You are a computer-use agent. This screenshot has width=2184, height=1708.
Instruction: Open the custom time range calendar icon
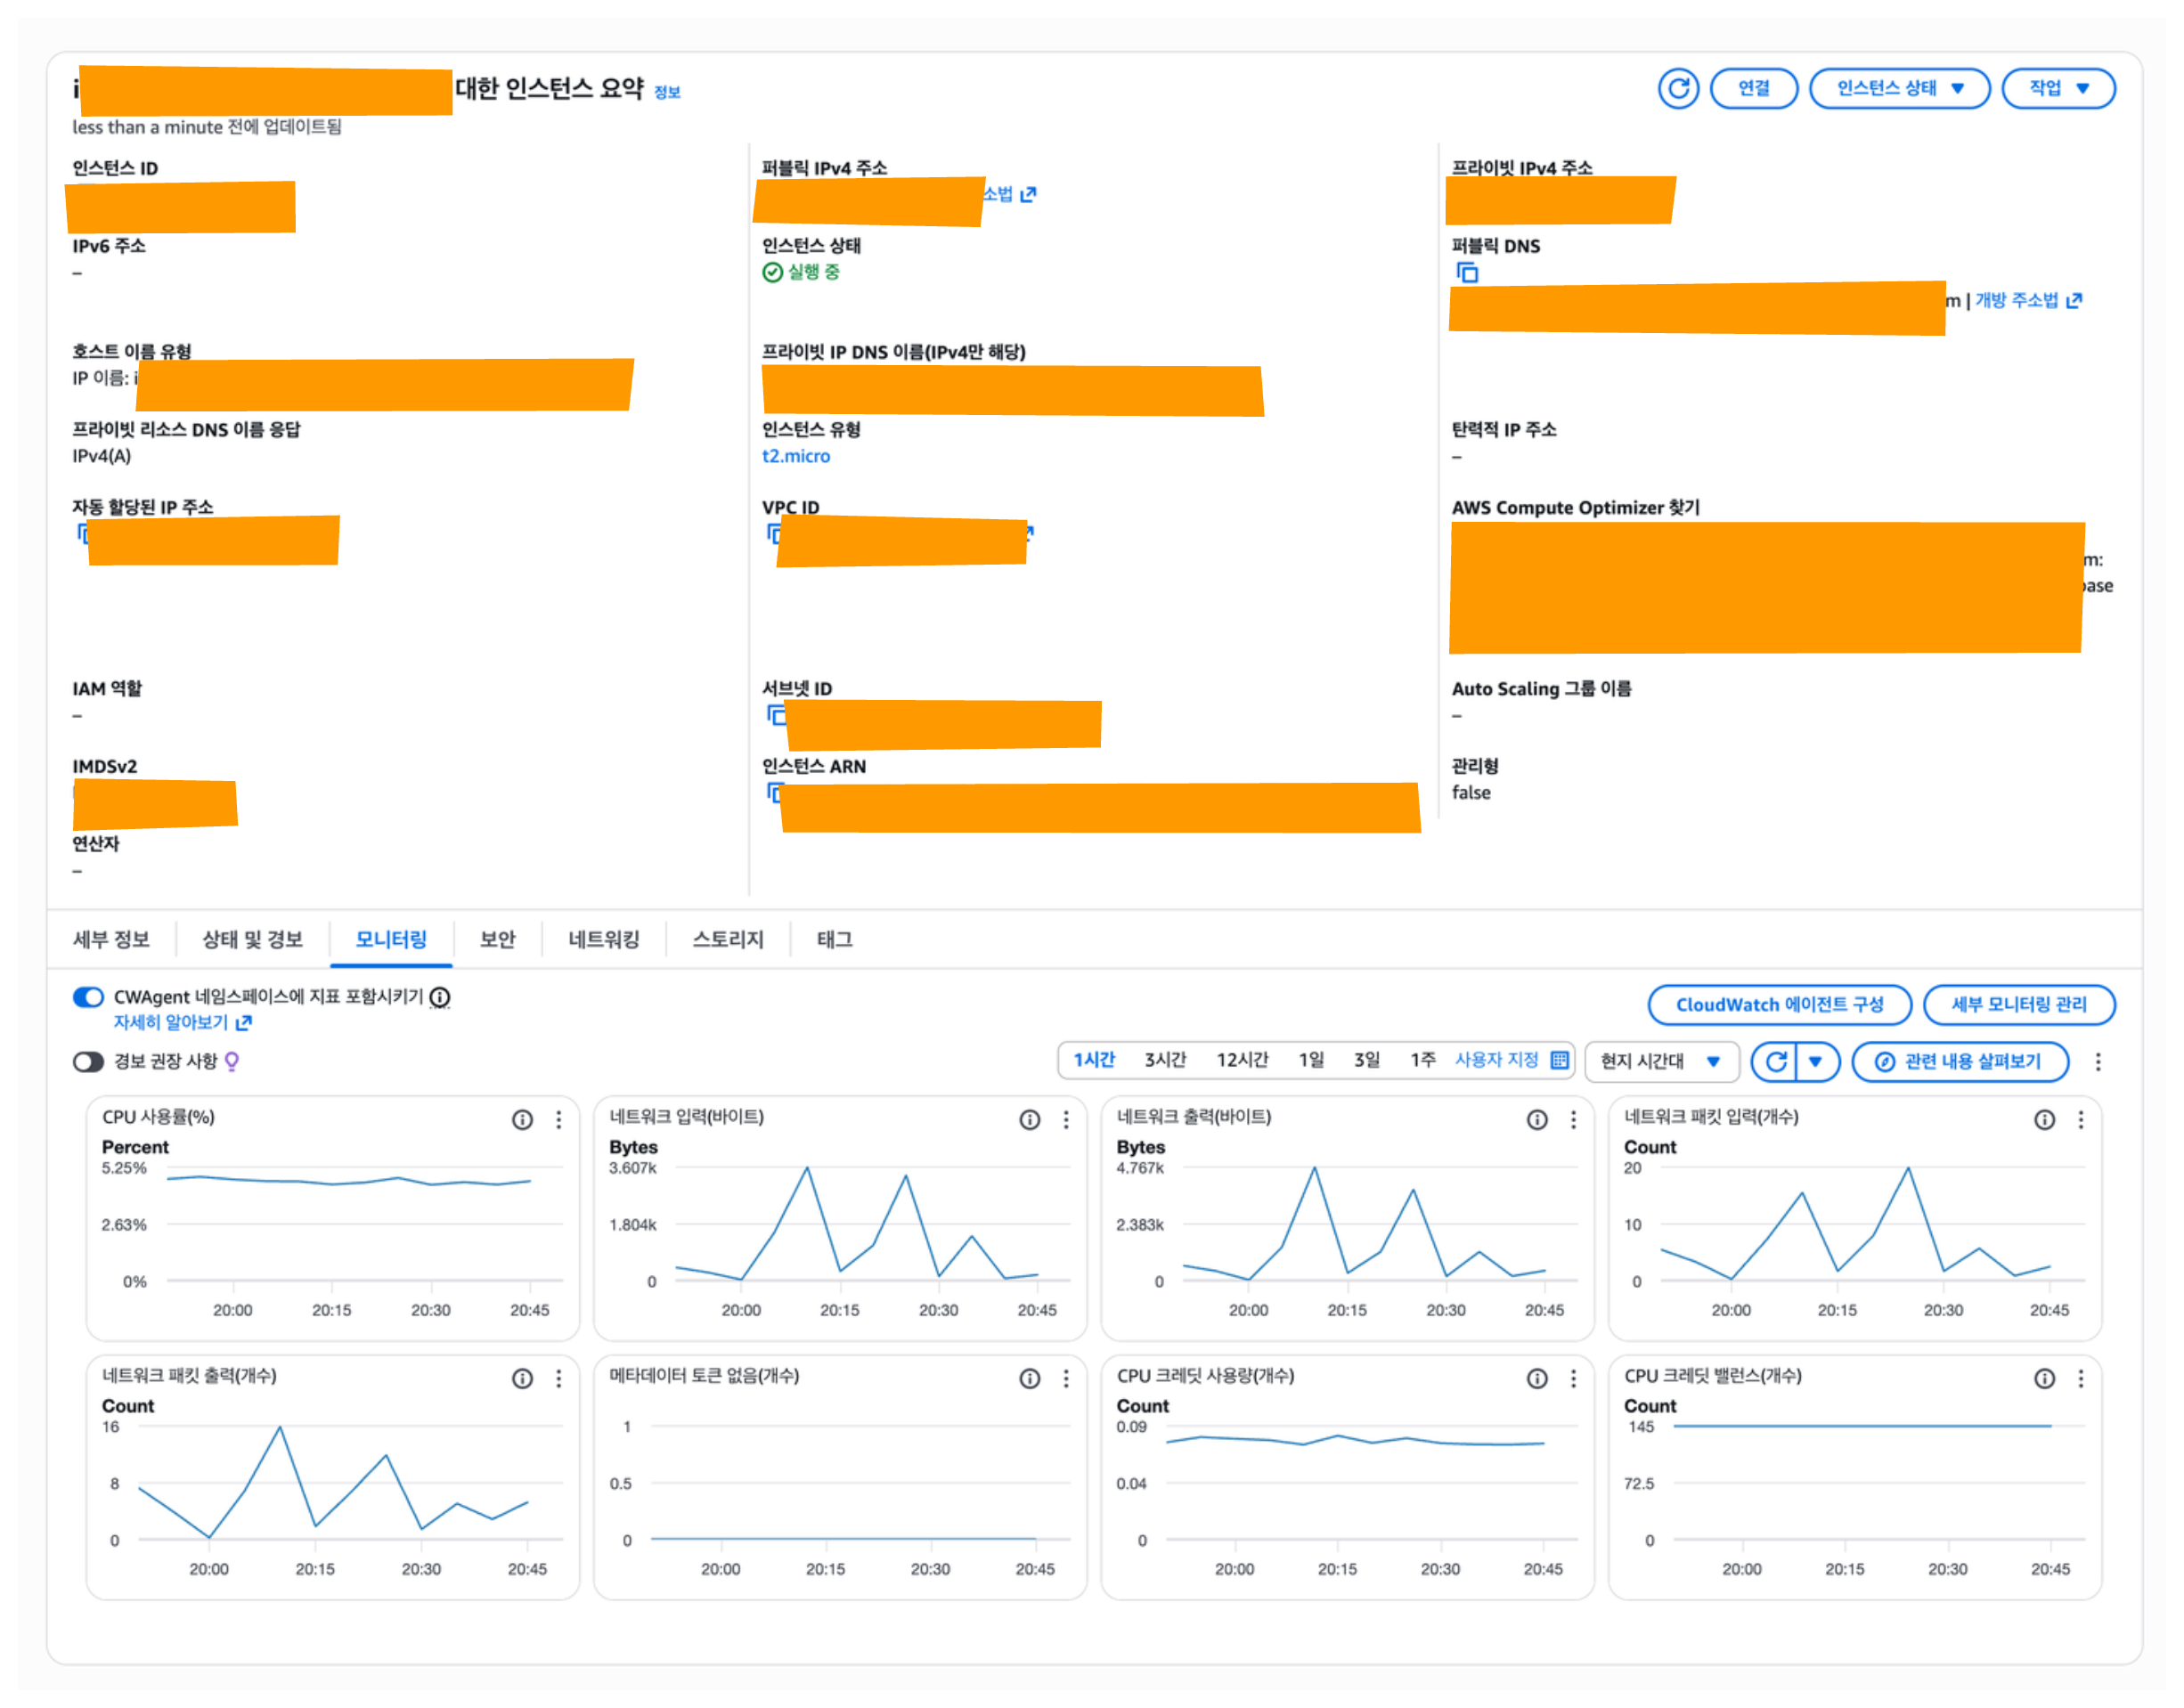point(1559,1060)
